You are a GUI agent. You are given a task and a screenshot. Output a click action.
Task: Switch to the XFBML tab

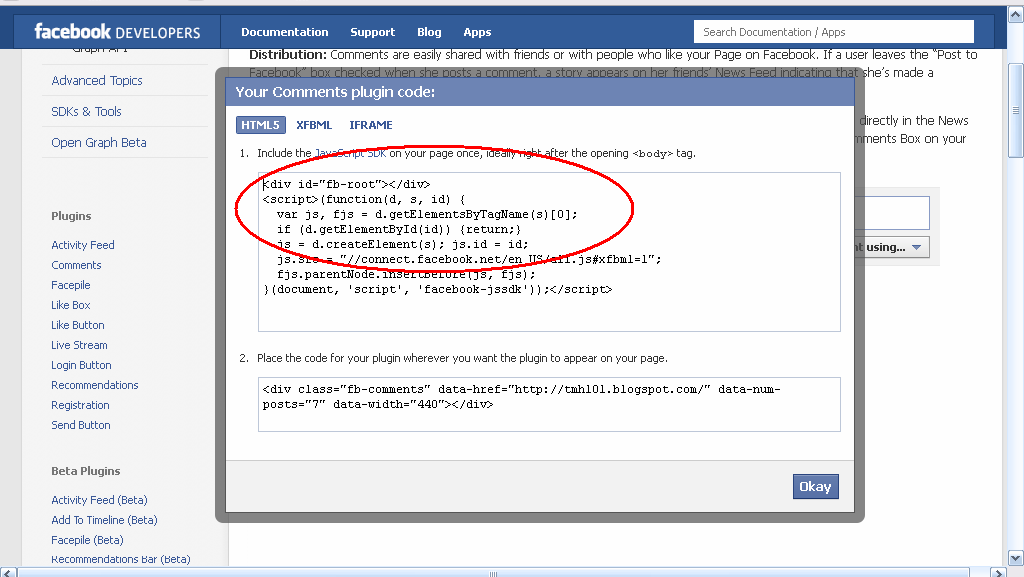click(x=314, y=125)
